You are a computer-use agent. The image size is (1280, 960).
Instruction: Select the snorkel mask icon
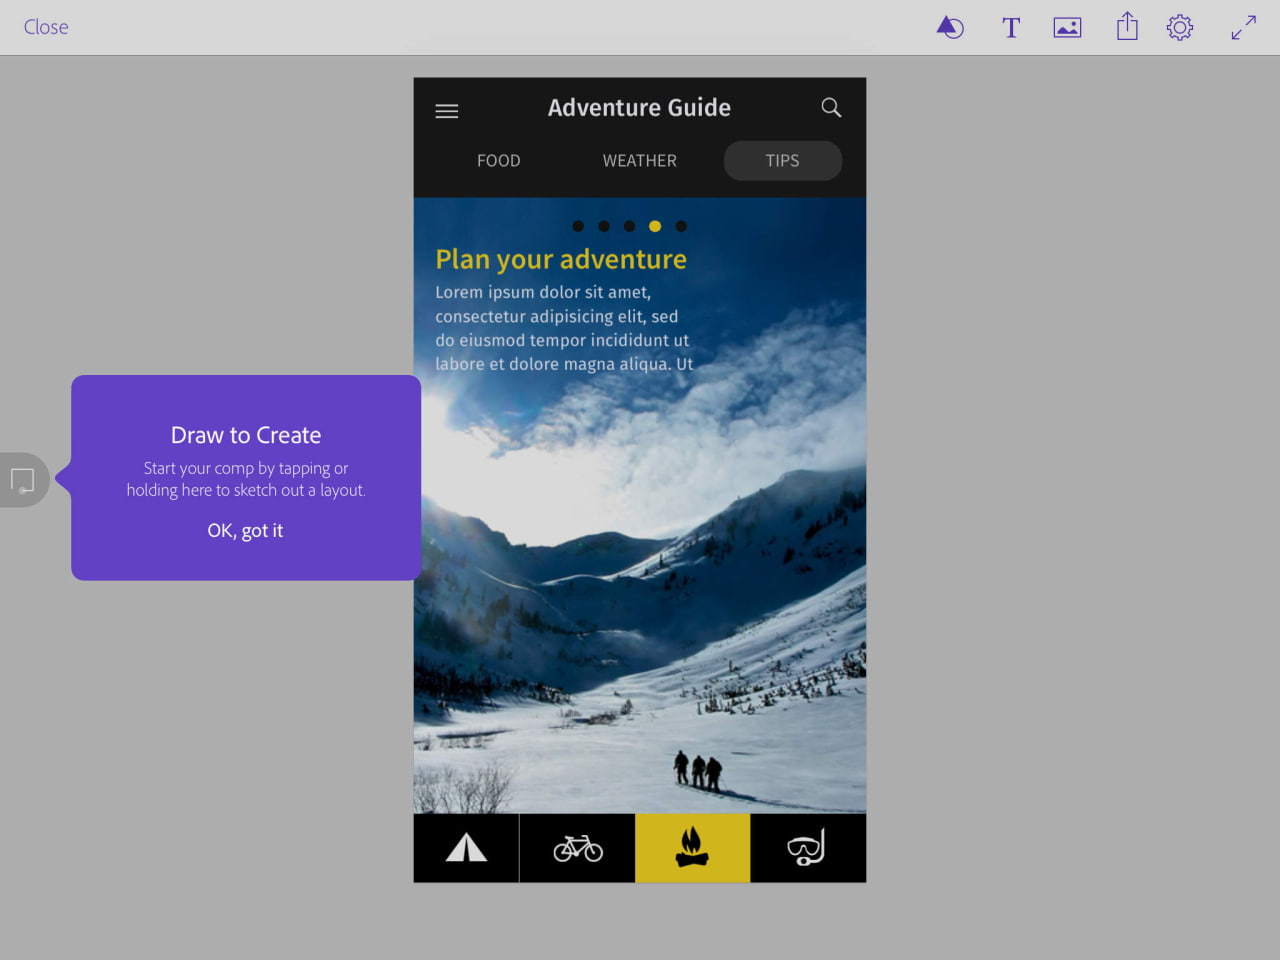[808, 847]
